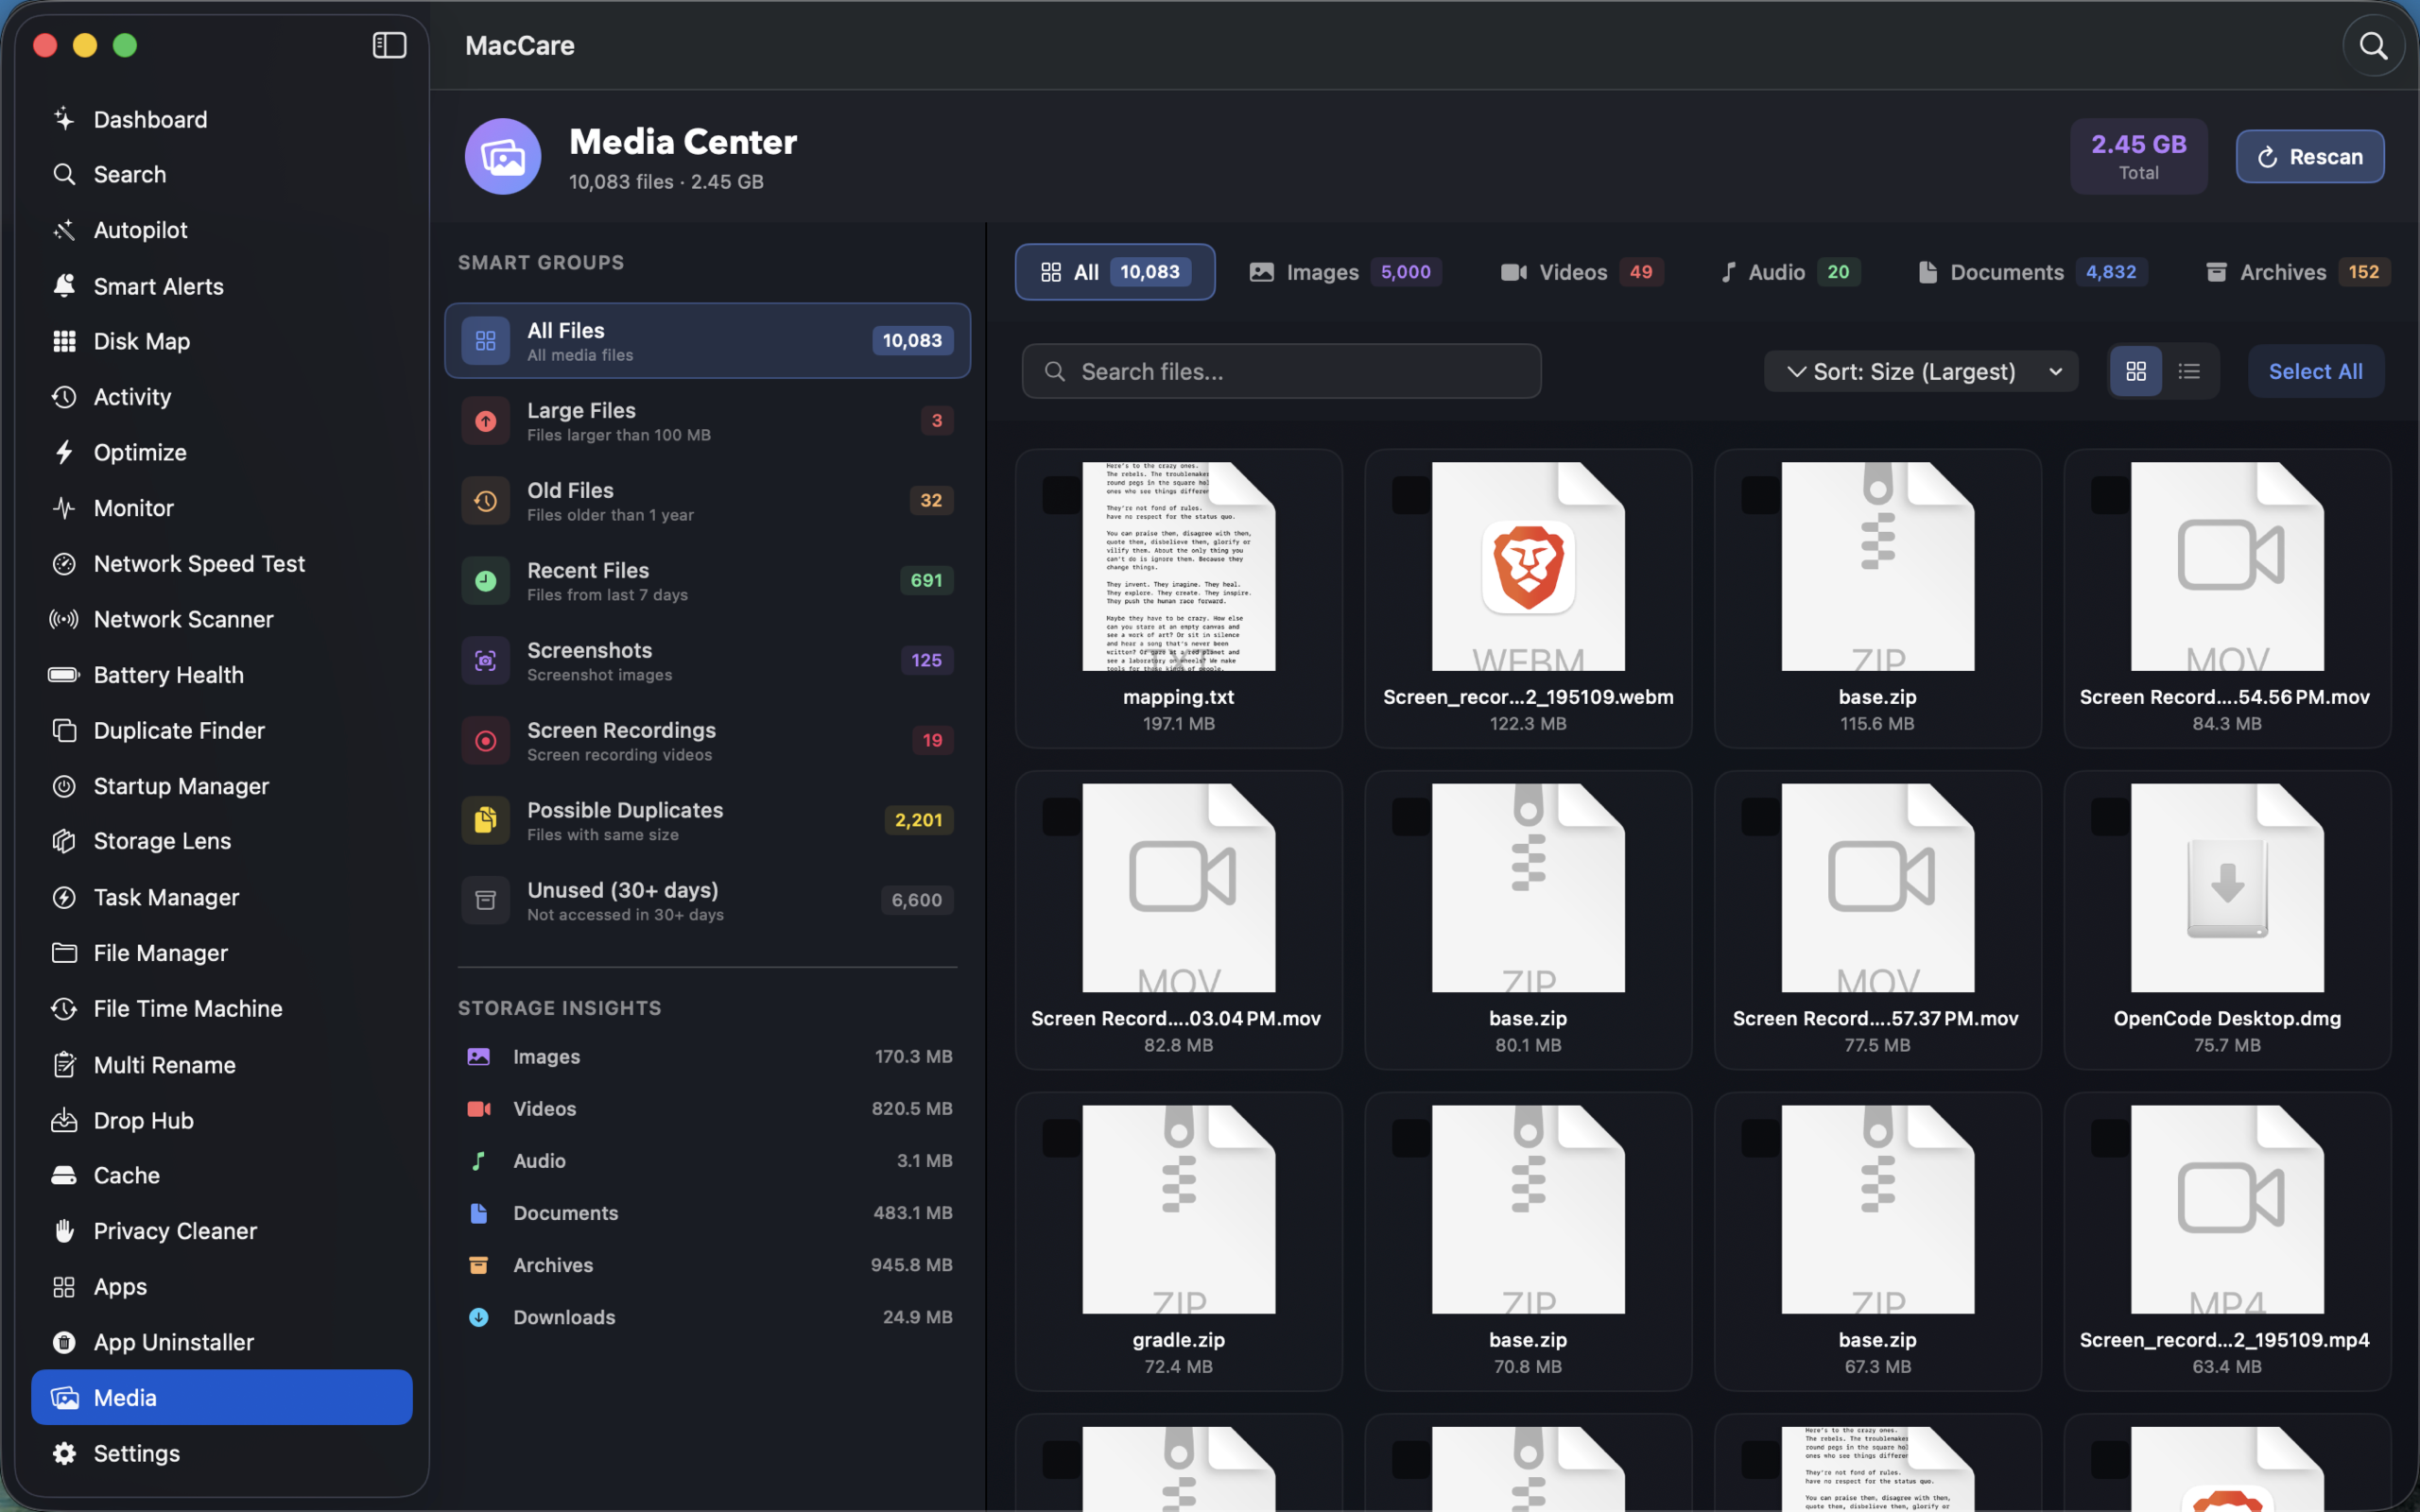
Task: Open File Time Machine
Action: 221,1008
